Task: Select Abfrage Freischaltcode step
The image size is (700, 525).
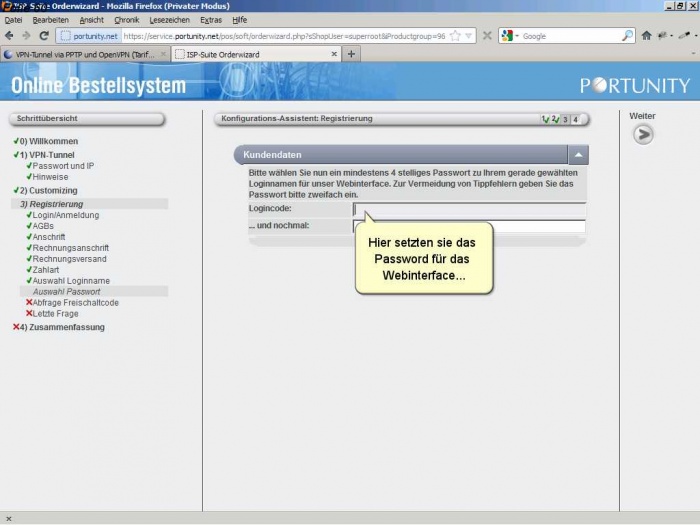Action: (75, 303)
